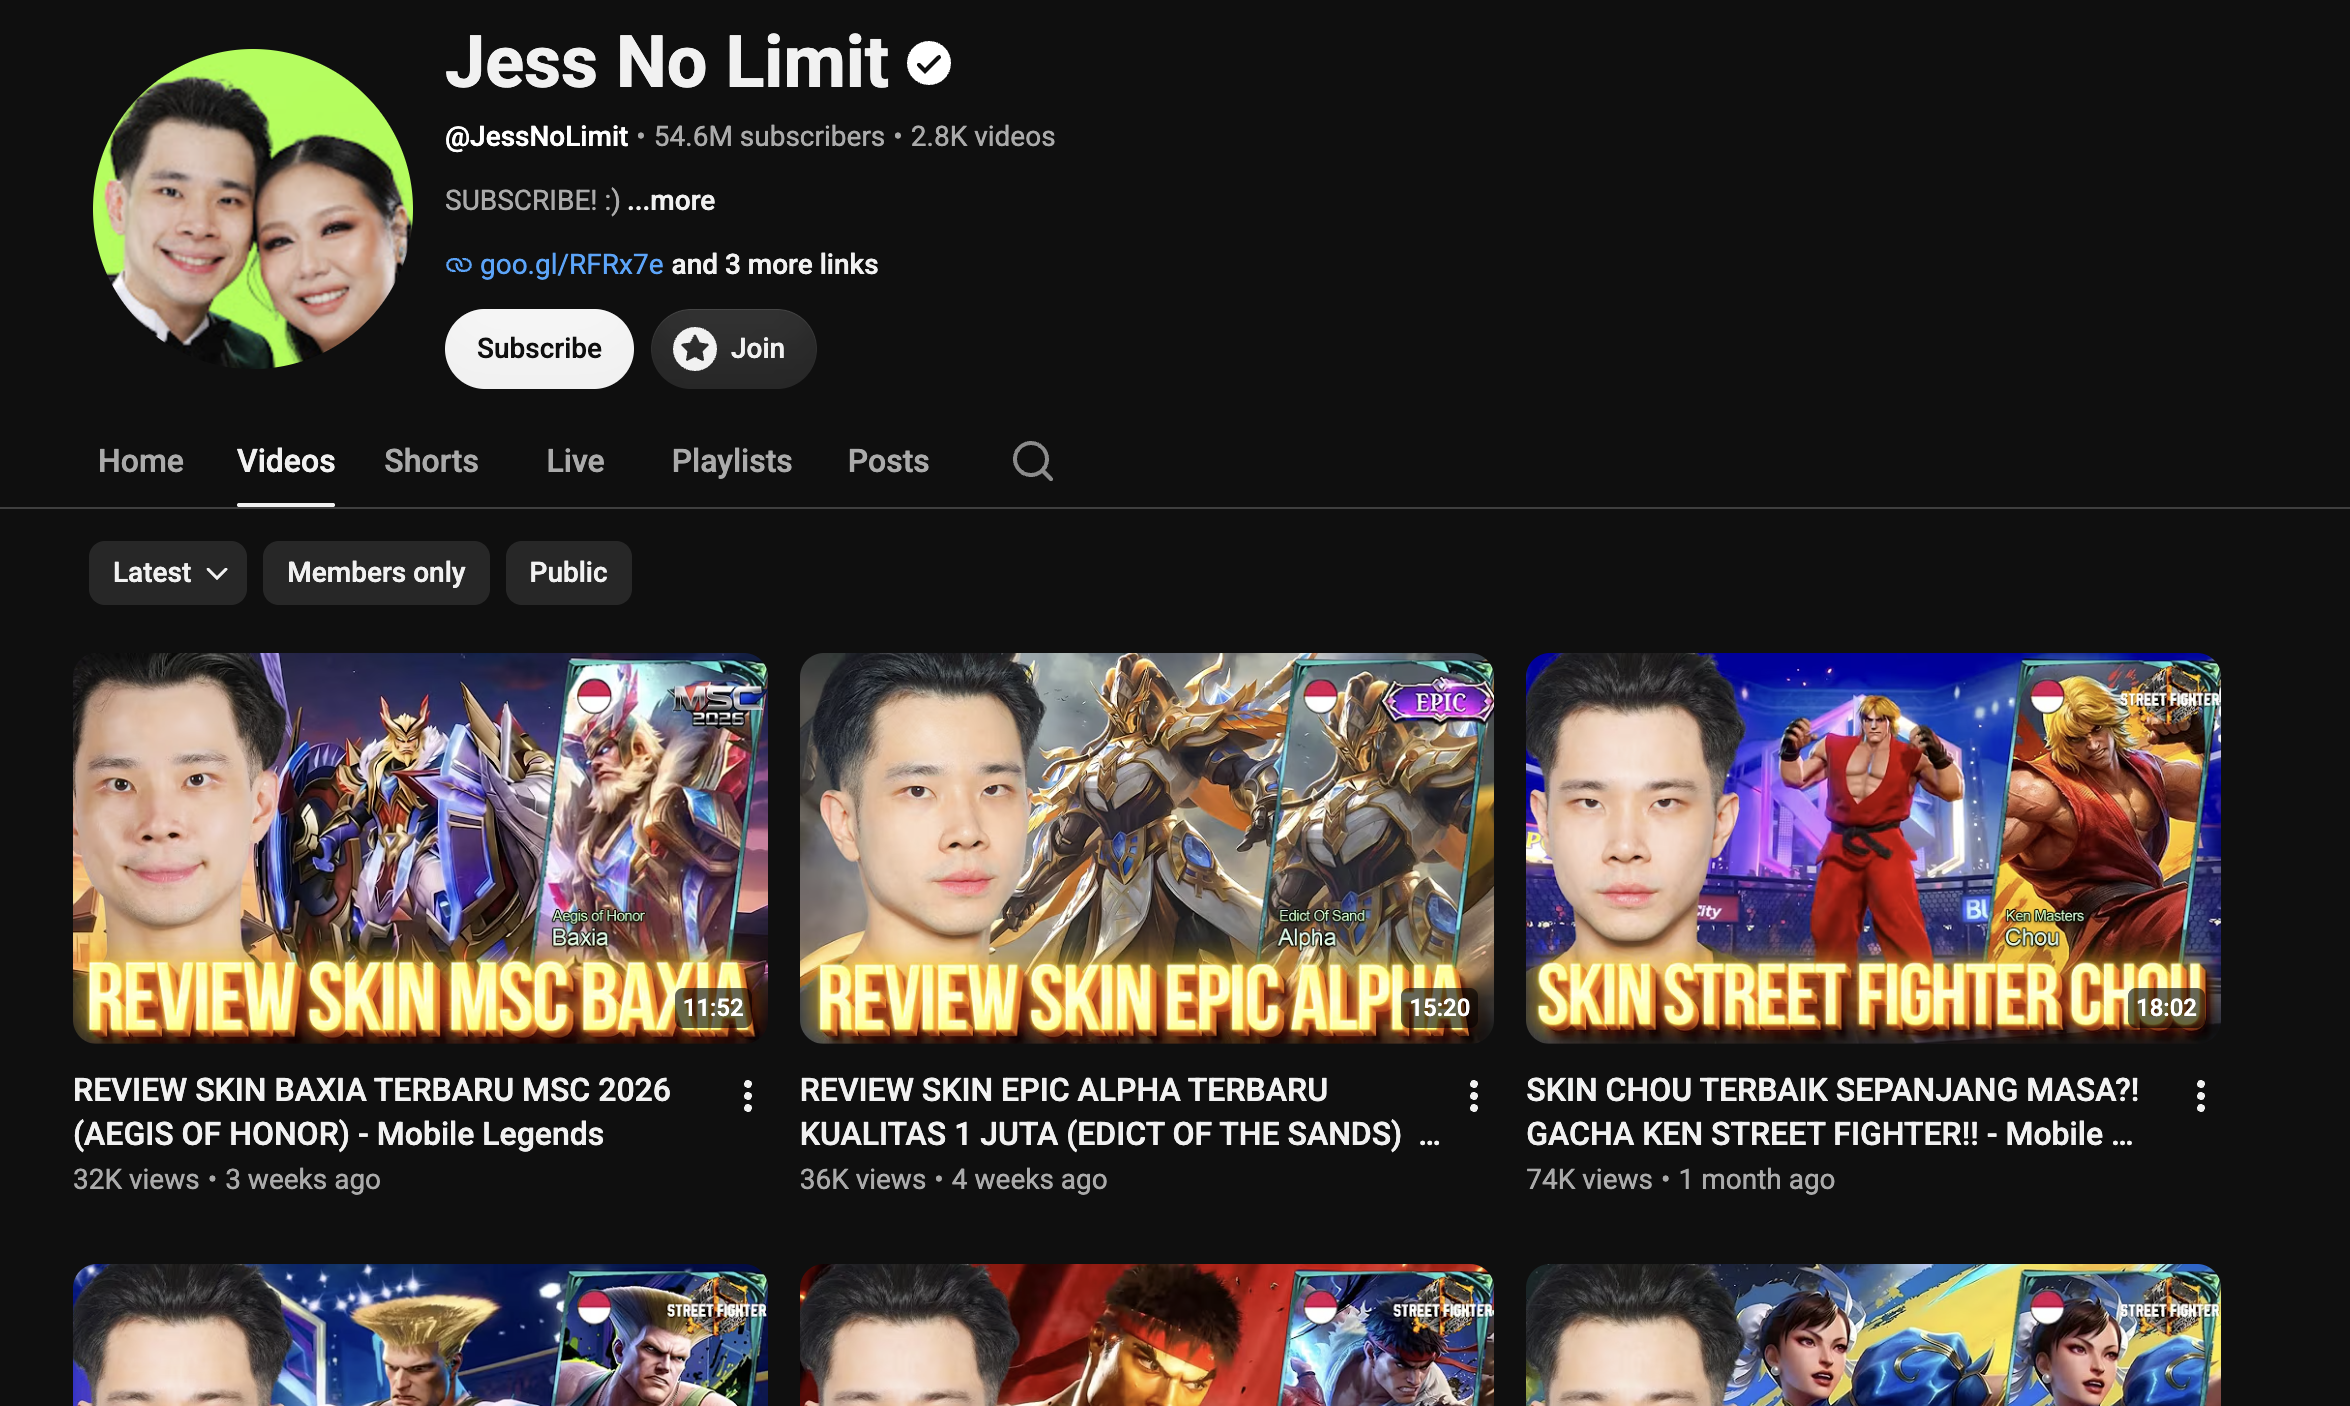Click the link chain icon next to goo.gl/RFRx7e
Viewport: 2350px width, 1406px height.
(x=458, y=265)
